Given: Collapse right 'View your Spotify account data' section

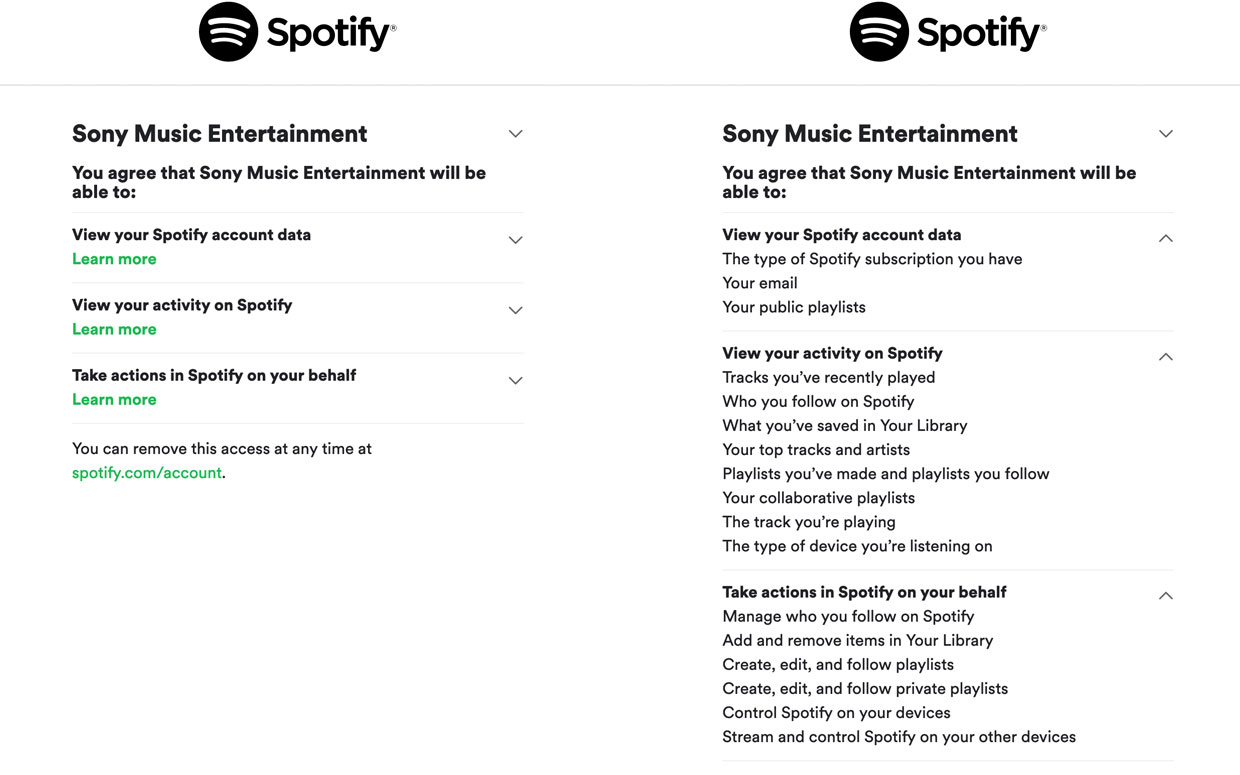Looking at the screenshot, I should (1165, 238).
